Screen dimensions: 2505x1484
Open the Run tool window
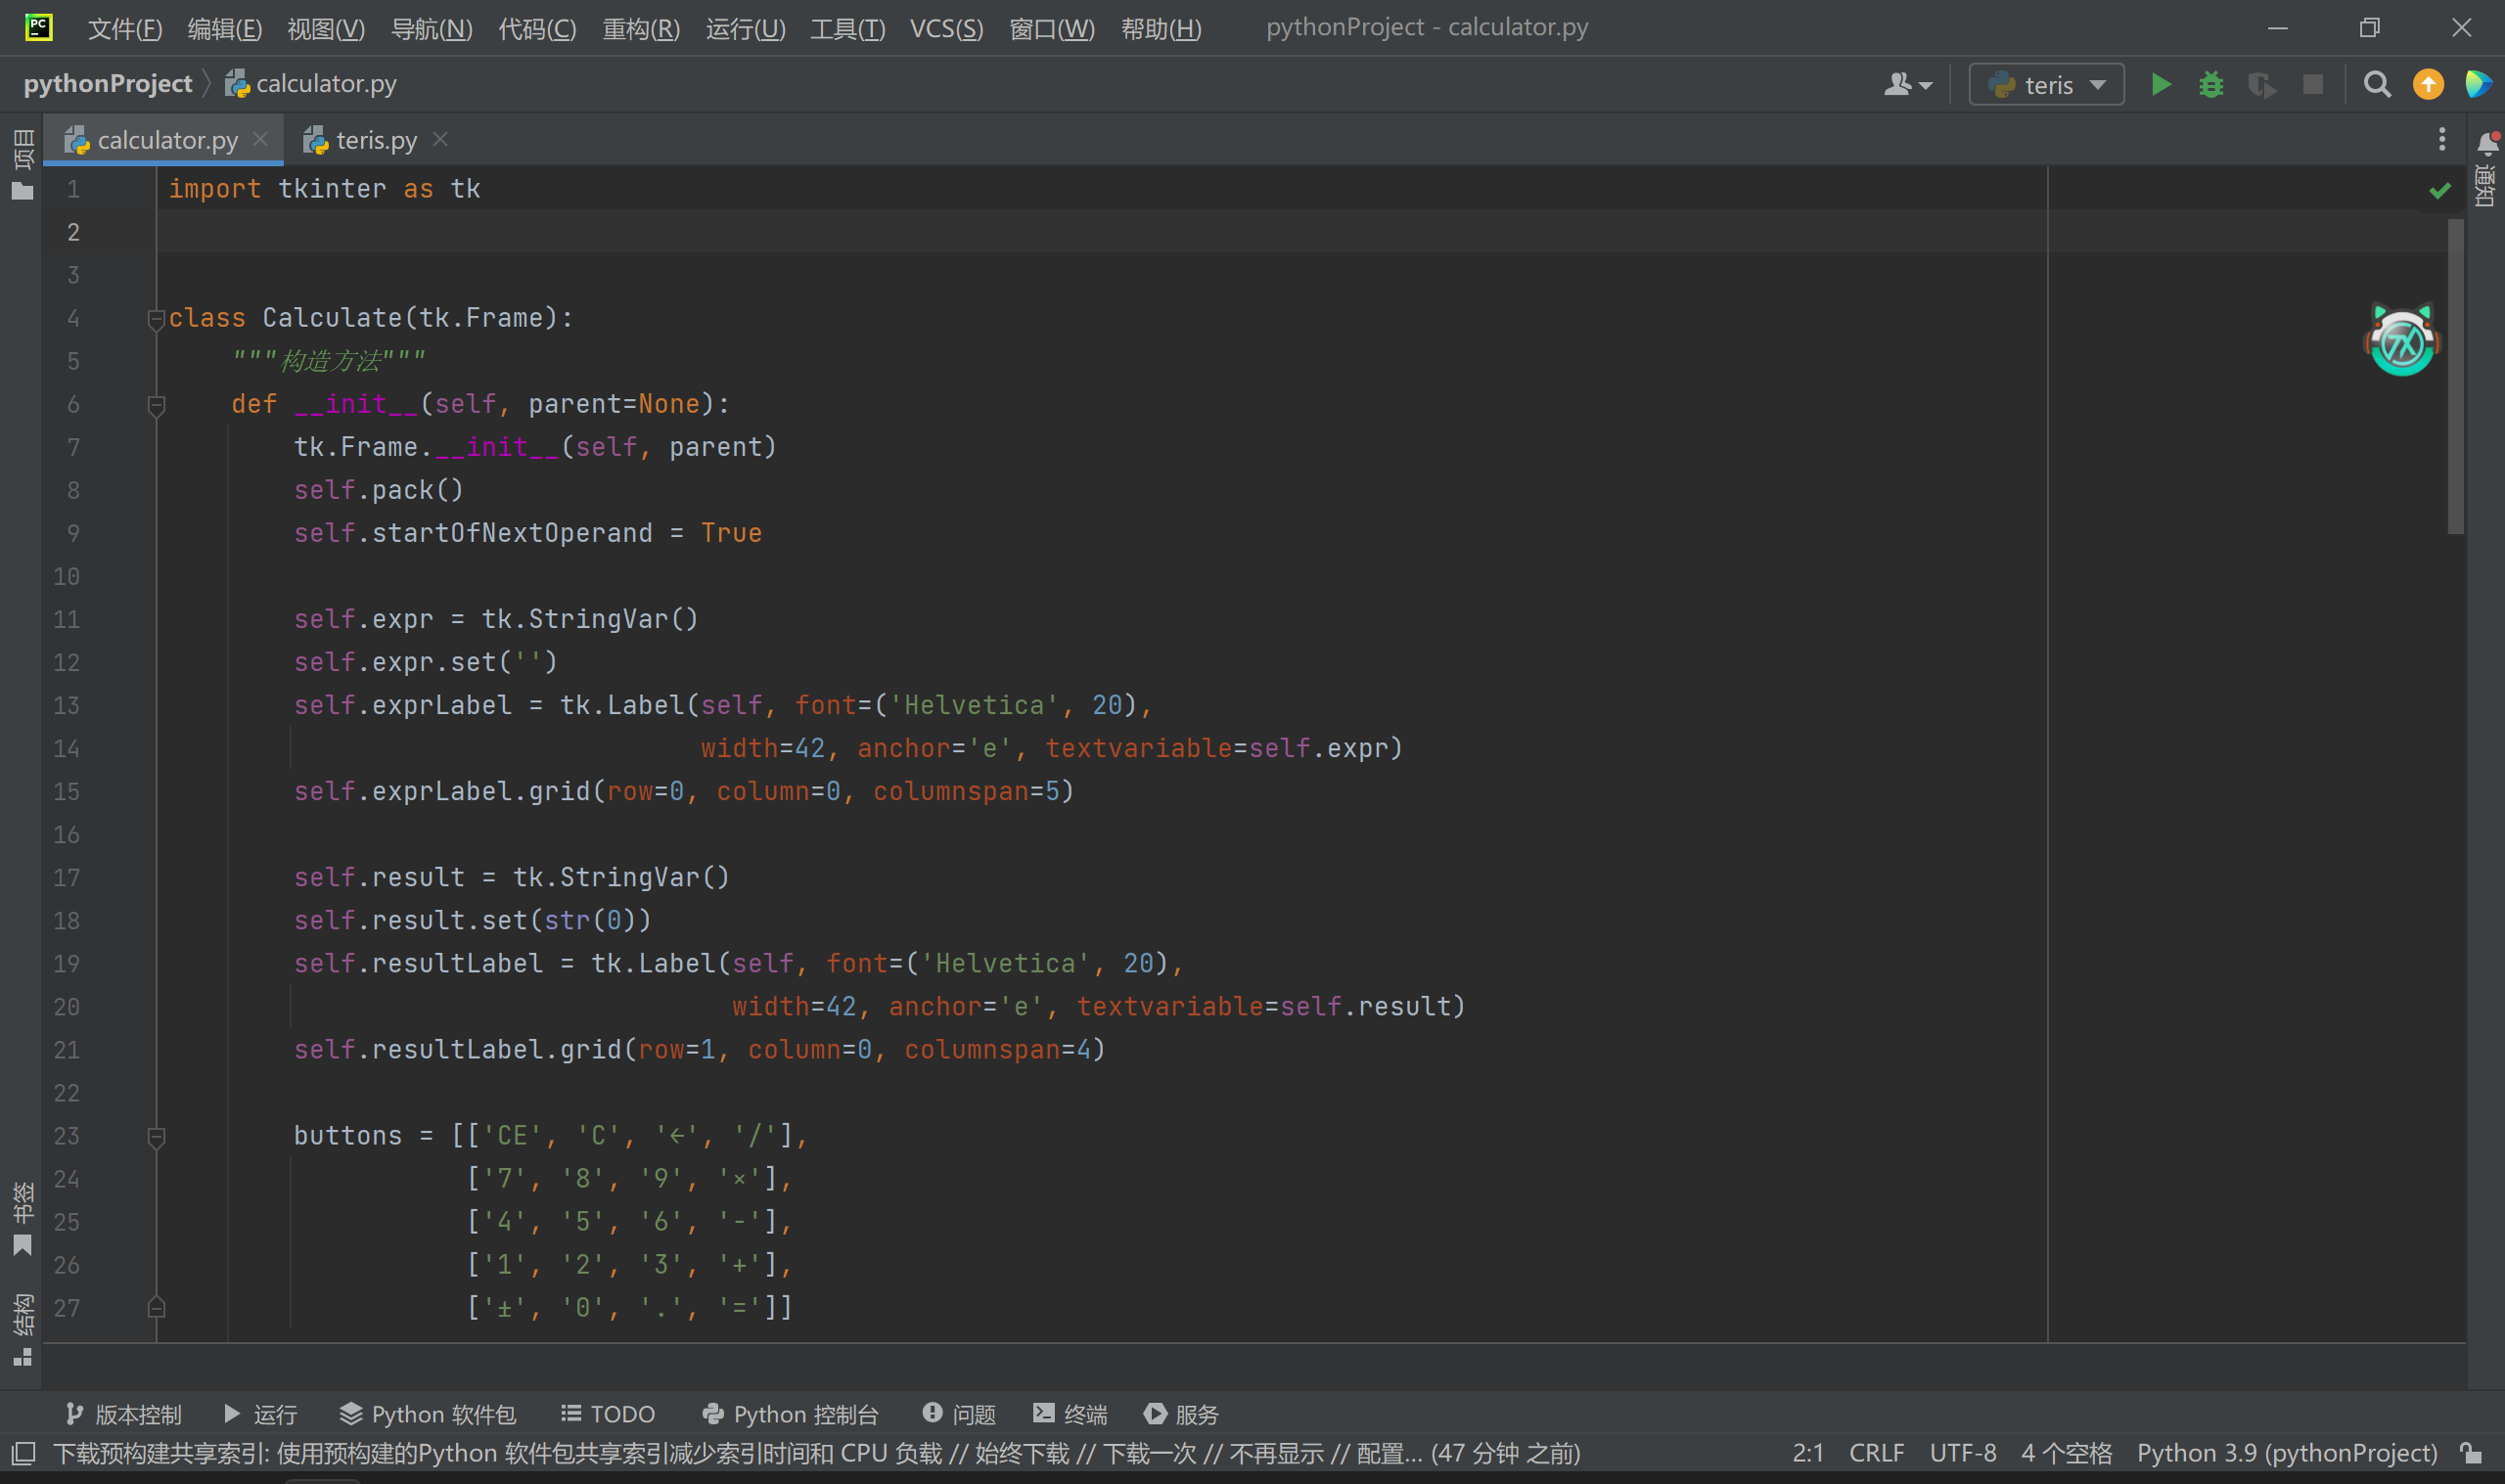260,1414
